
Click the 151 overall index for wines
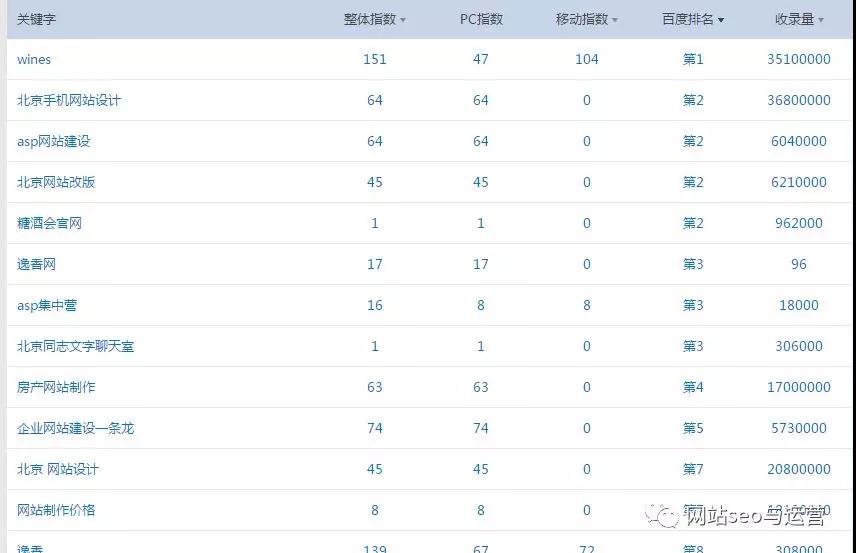374,59
